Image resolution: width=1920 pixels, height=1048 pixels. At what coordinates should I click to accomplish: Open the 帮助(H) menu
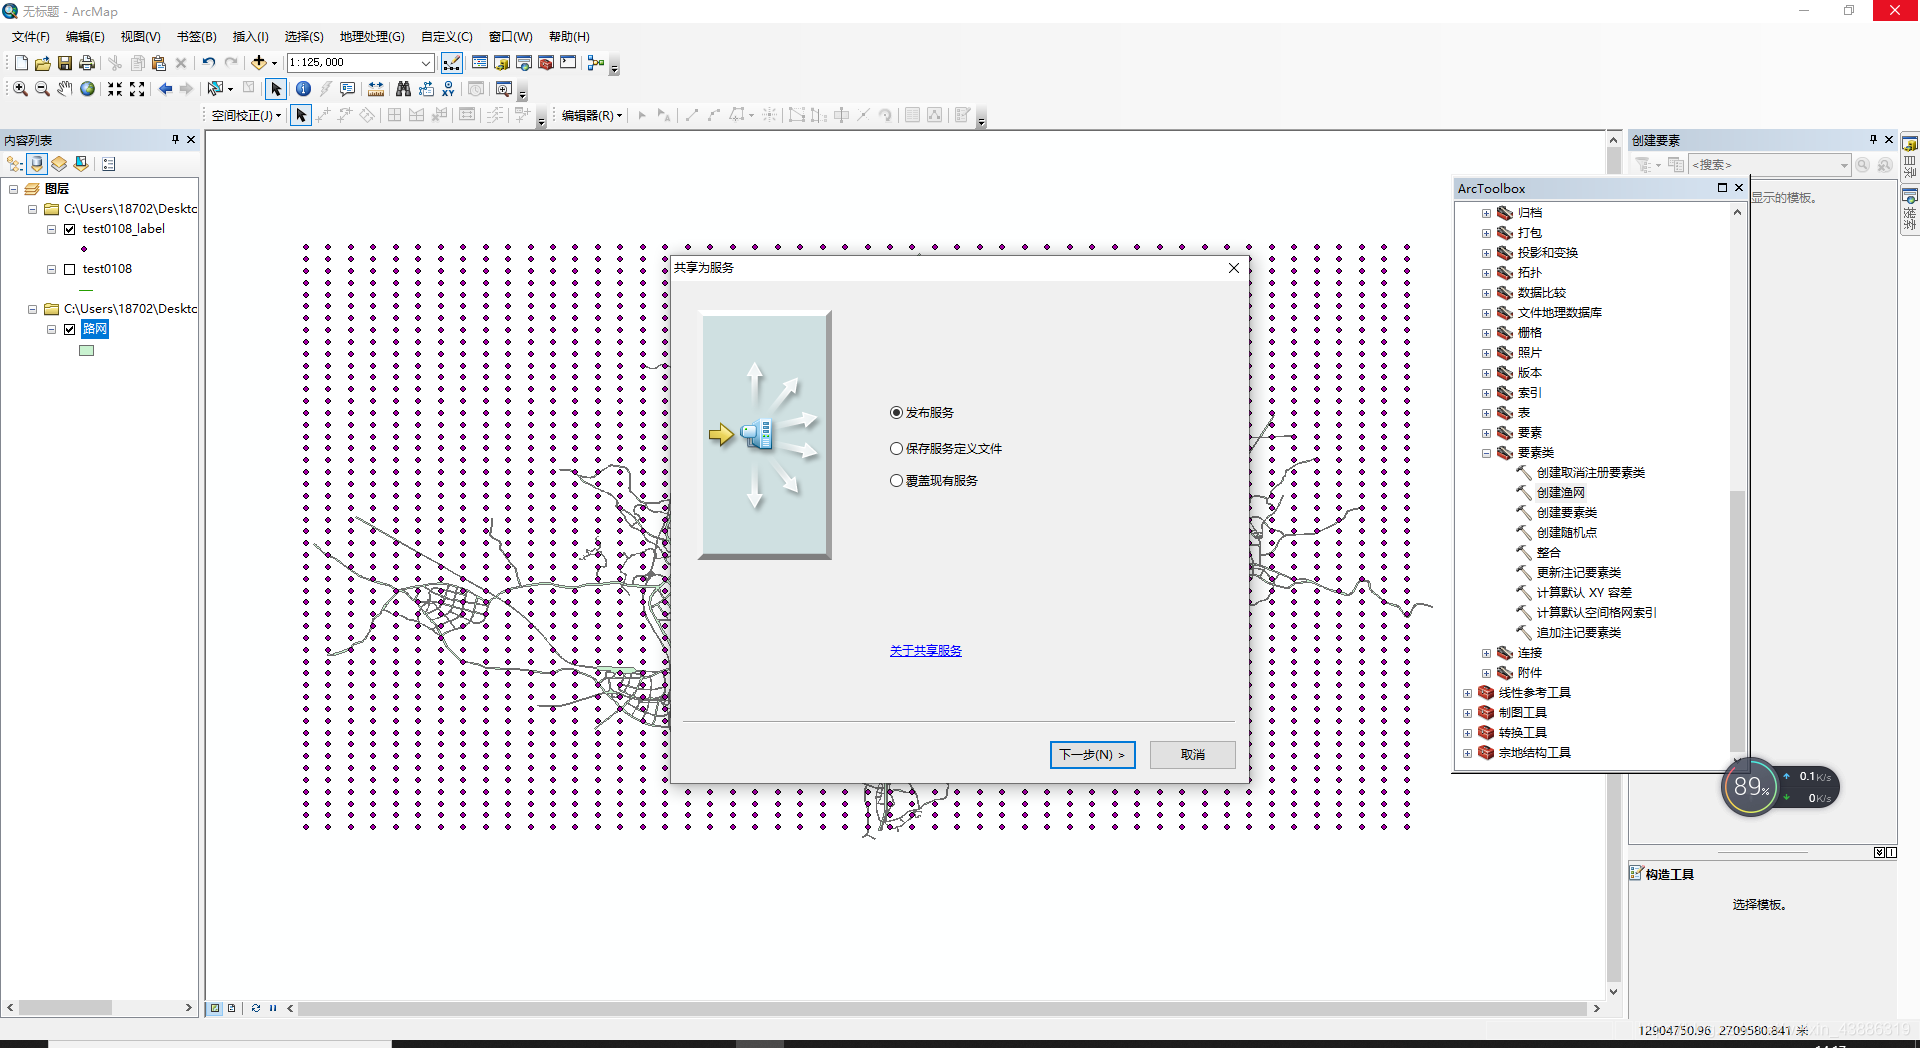coord(569,37)
